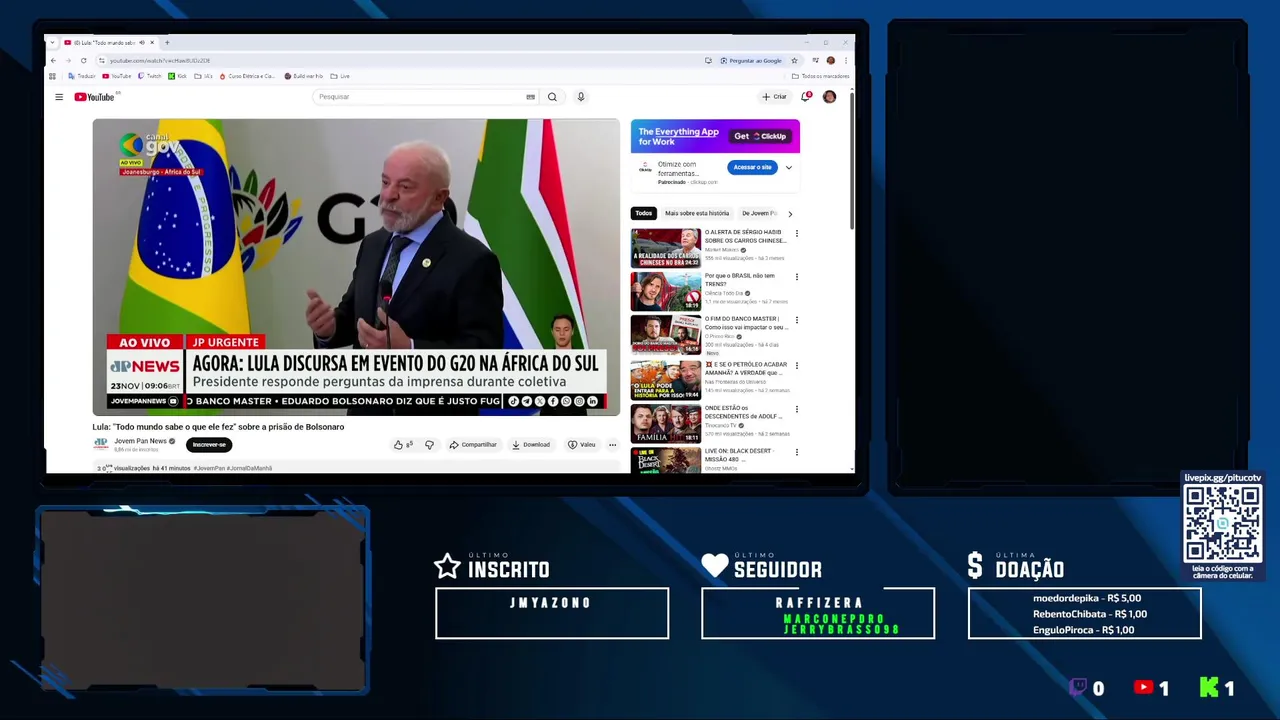The image size is (1280, 720).
Task: Open a new browser tab
Action: click(167, 43)
